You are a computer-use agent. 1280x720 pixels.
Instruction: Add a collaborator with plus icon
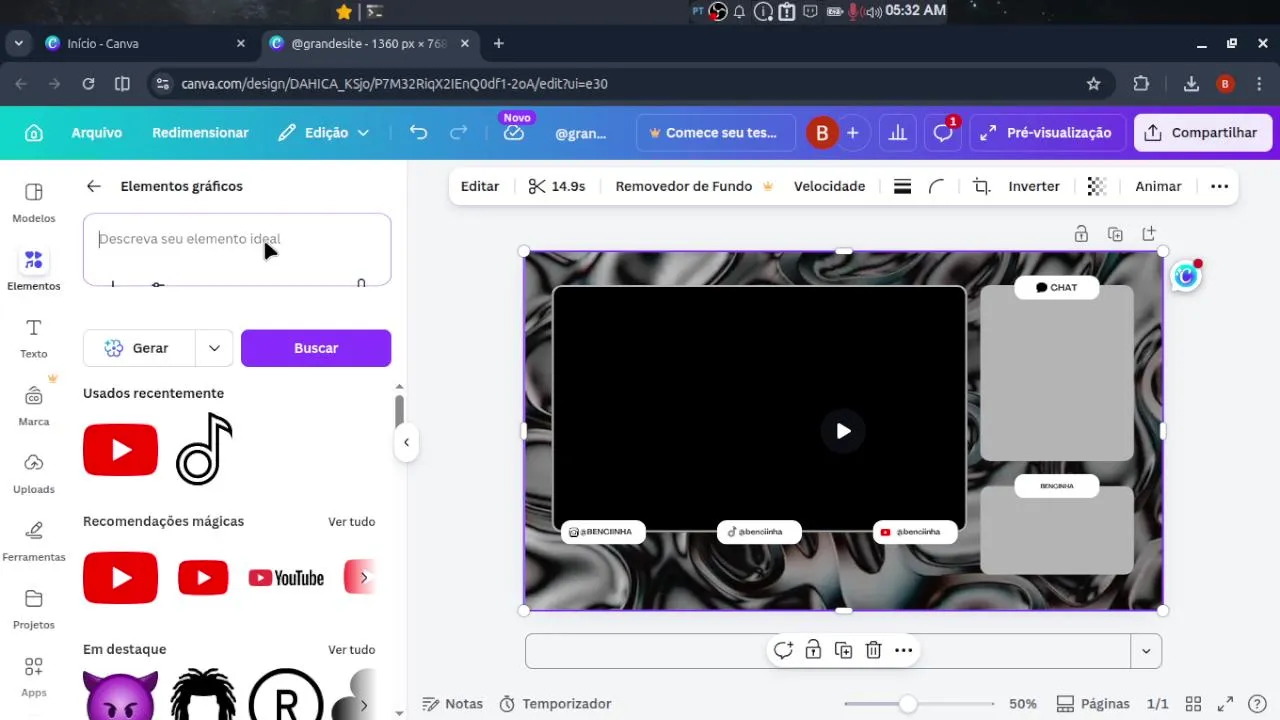(x=852, y=133)
